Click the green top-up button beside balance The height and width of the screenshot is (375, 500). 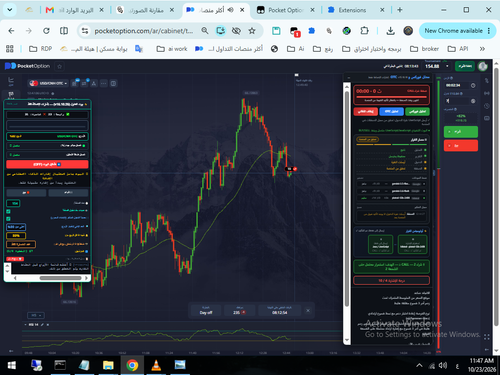(x=465, y=66)
